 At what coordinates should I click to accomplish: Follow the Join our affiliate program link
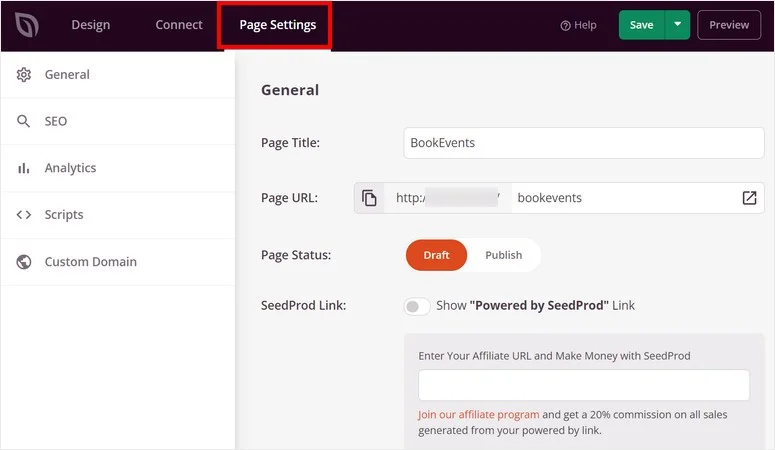tap(478, 414)
